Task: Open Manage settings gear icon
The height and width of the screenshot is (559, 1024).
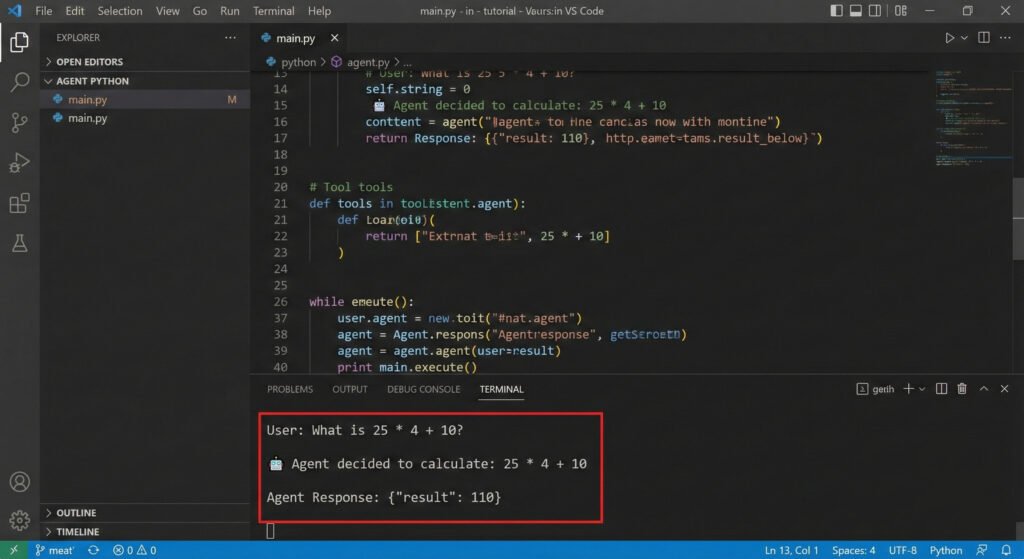Action: coord(19,520)
